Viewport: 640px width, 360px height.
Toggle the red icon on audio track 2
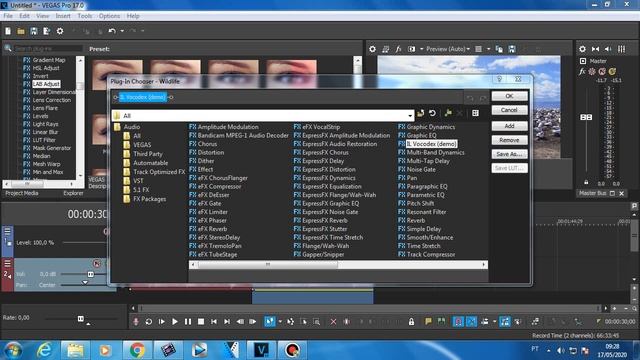[97, 263]
